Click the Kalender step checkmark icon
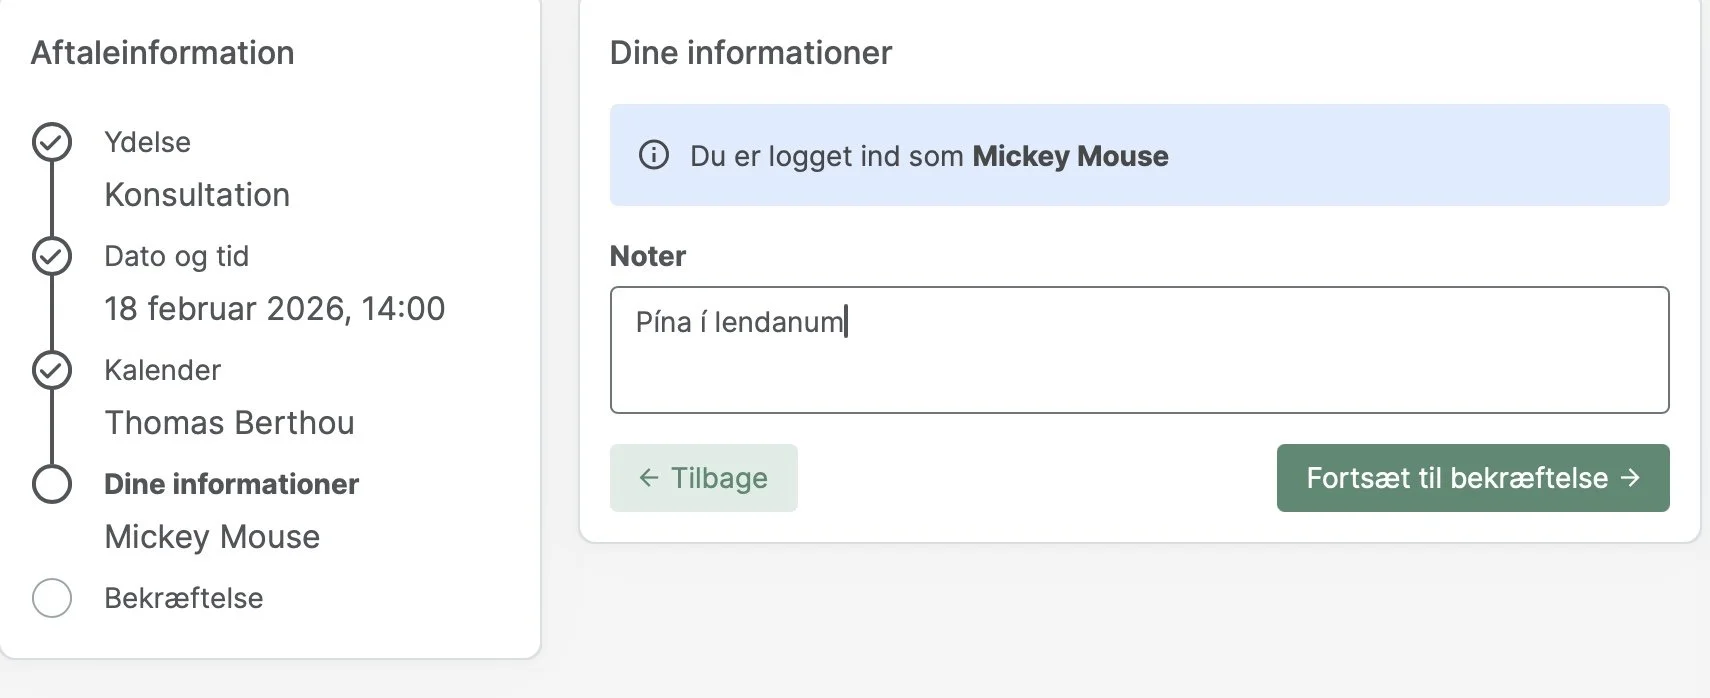This screenshot has width=1710, height=698. (x=52, y=370)
